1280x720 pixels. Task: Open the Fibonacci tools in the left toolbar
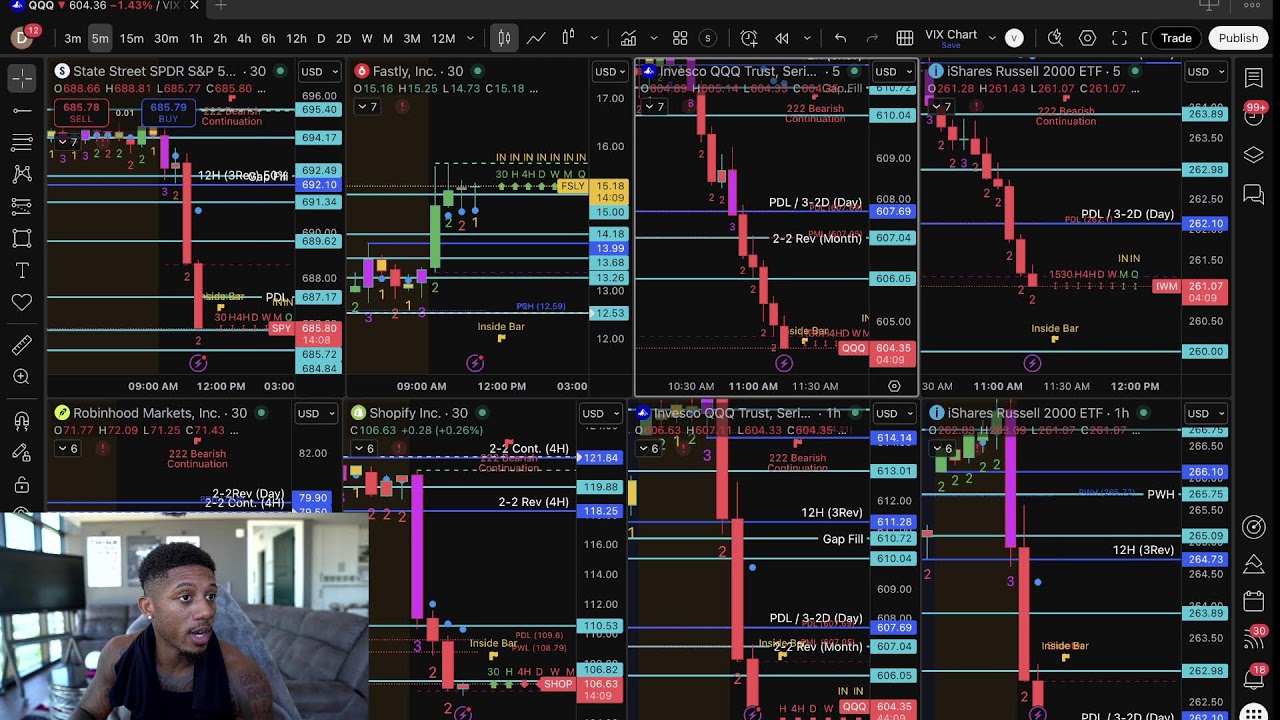pos(22,143)
